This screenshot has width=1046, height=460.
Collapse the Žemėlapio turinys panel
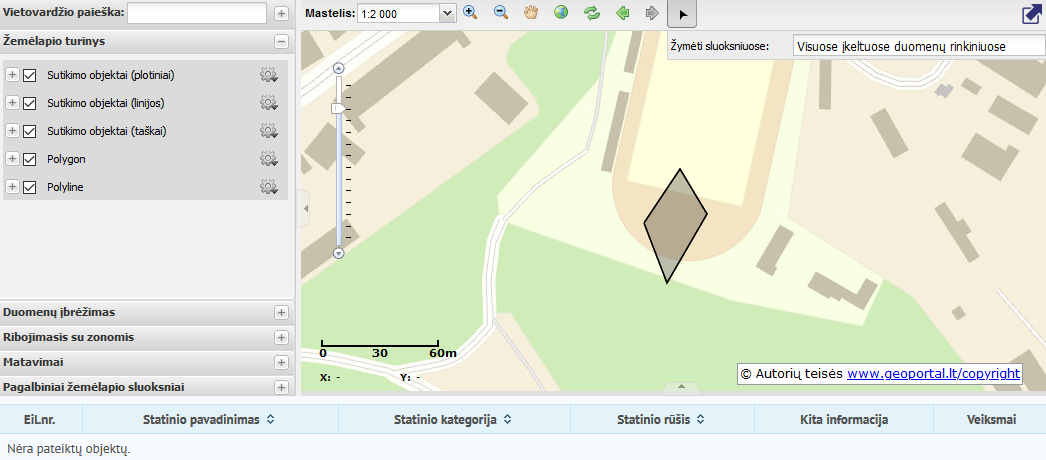[281, 42]
